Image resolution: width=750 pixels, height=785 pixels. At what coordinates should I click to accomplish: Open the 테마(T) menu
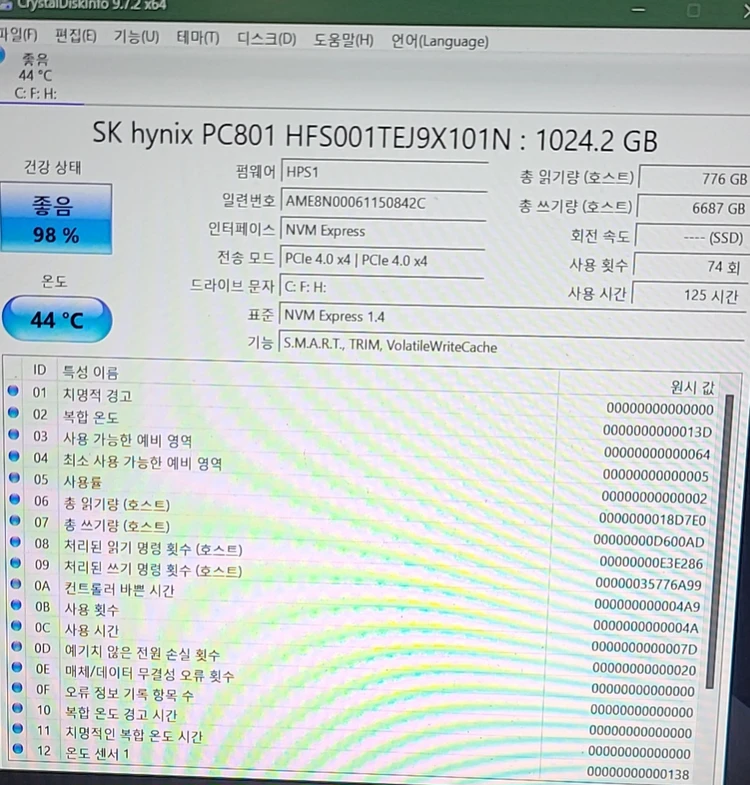tap(198, 38)
